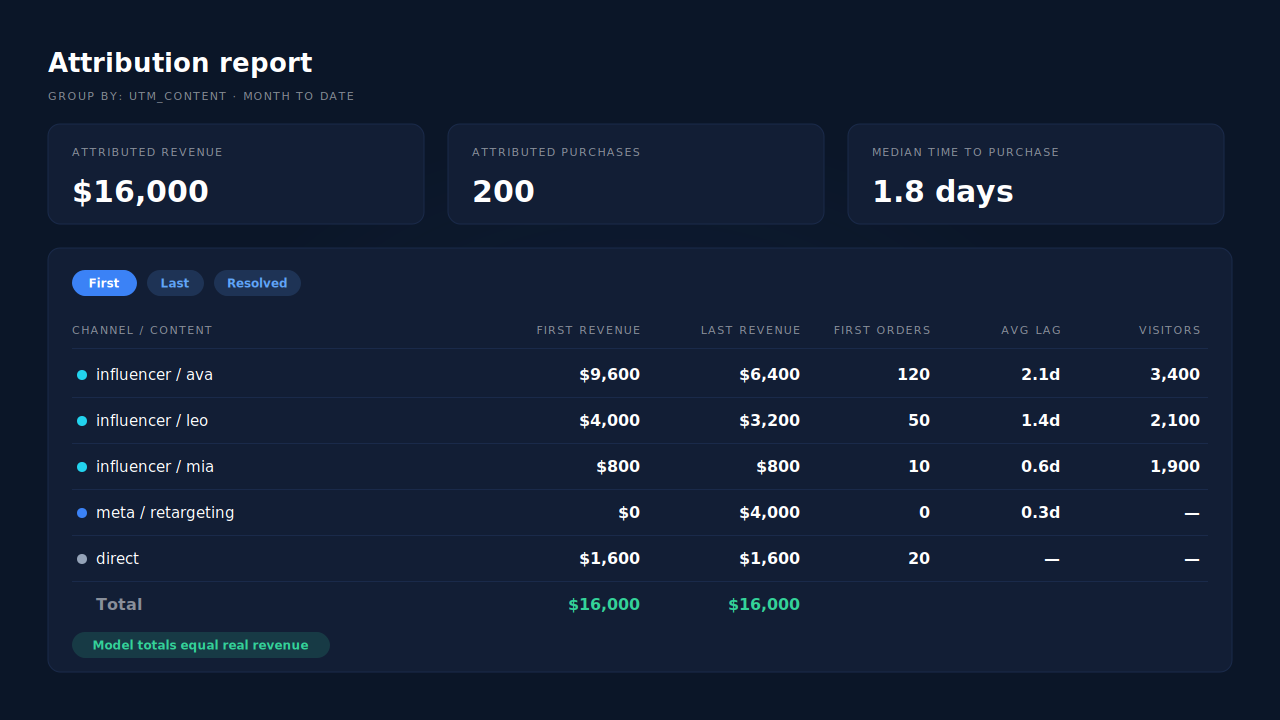Click the 1.4d average lag for leo
Image resolution: width=1280 pixels, height=720 pixels.
tap(1040, 421)
